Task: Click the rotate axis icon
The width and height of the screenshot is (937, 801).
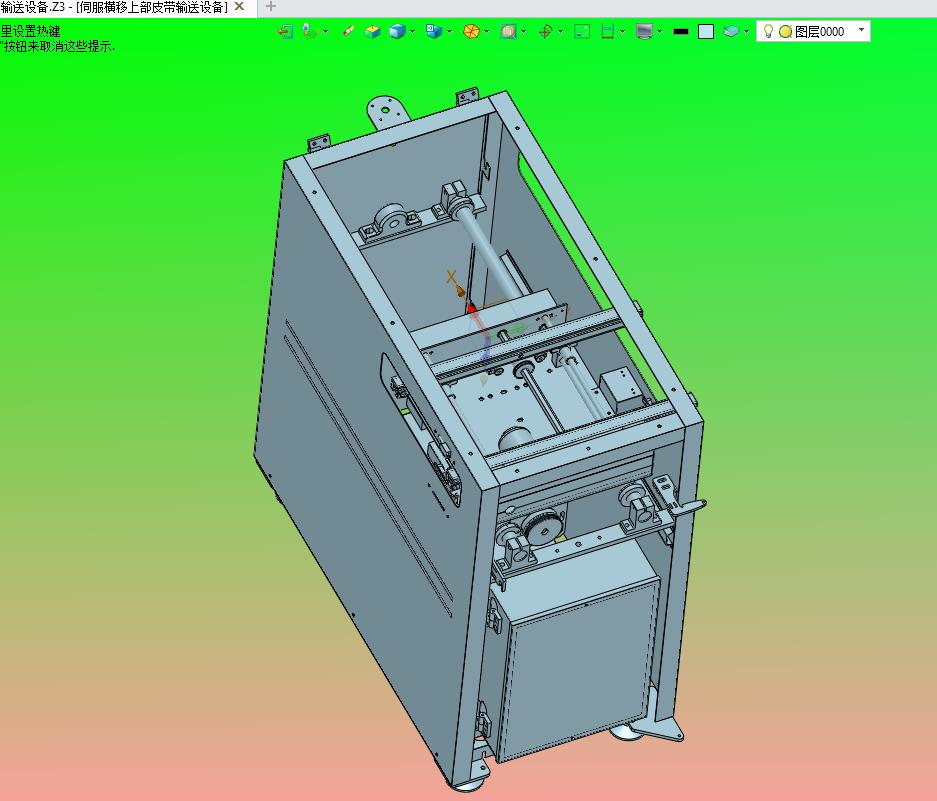Action: [x=545, y=32]
